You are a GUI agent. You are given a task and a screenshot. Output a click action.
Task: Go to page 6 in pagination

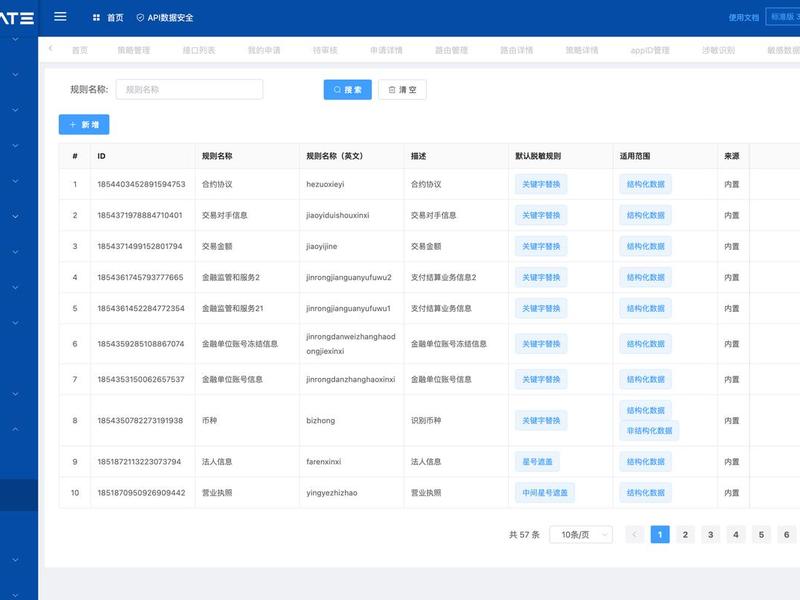click(786, 535)
